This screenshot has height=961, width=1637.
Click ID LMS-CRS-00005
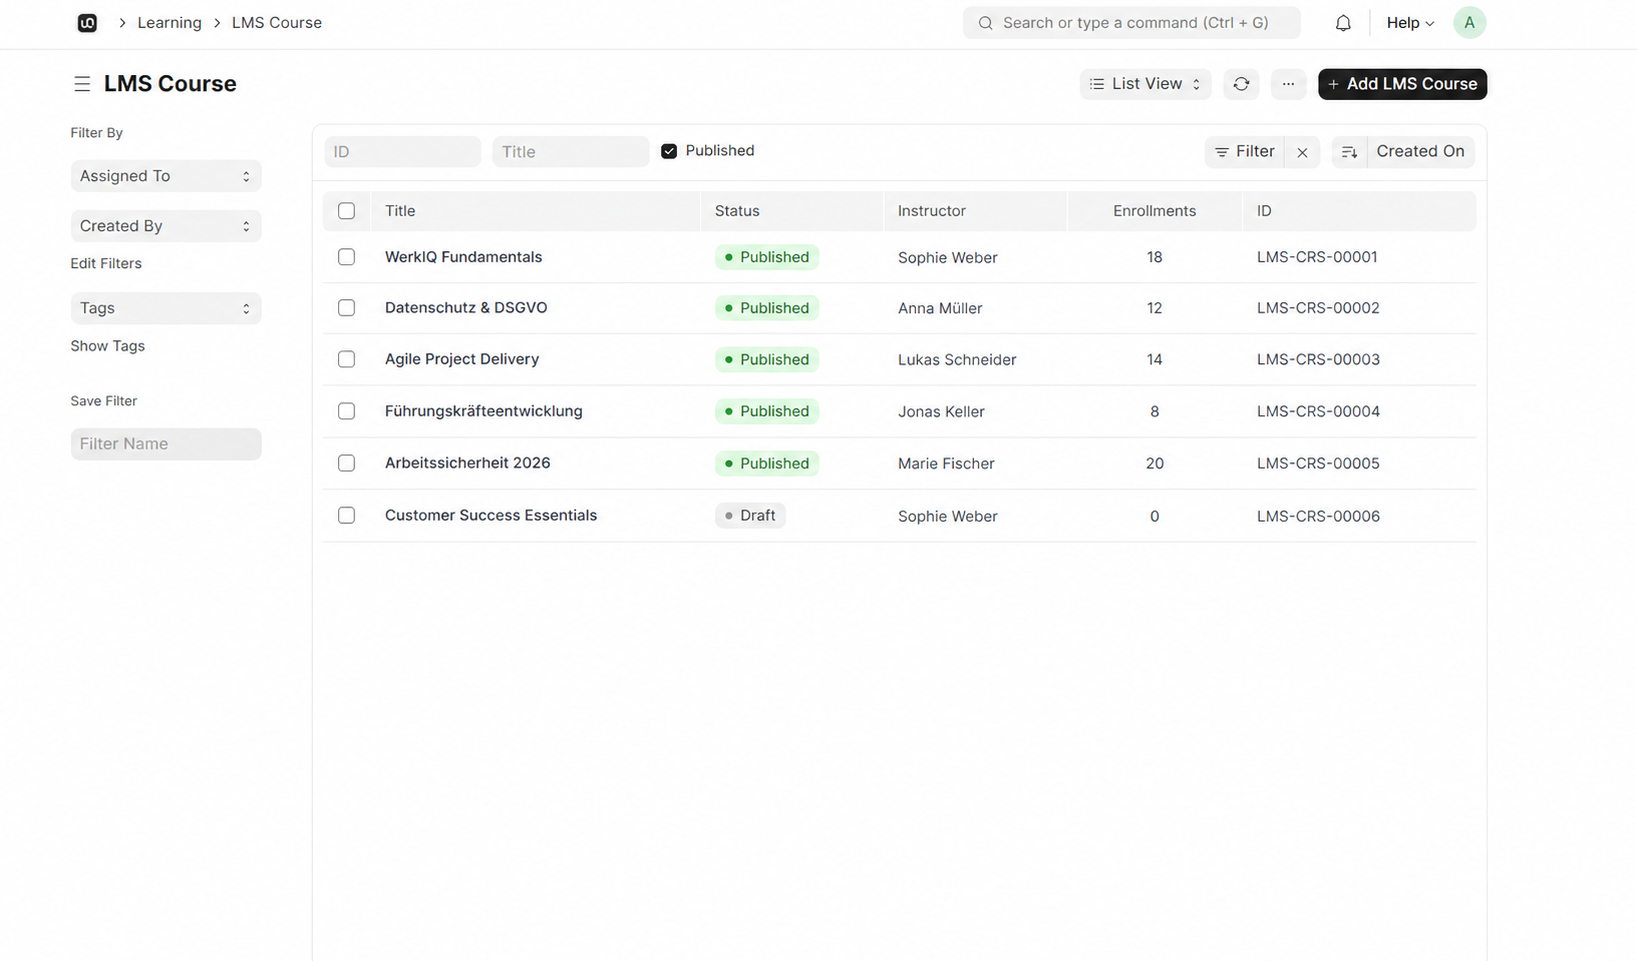point(1318,464)
